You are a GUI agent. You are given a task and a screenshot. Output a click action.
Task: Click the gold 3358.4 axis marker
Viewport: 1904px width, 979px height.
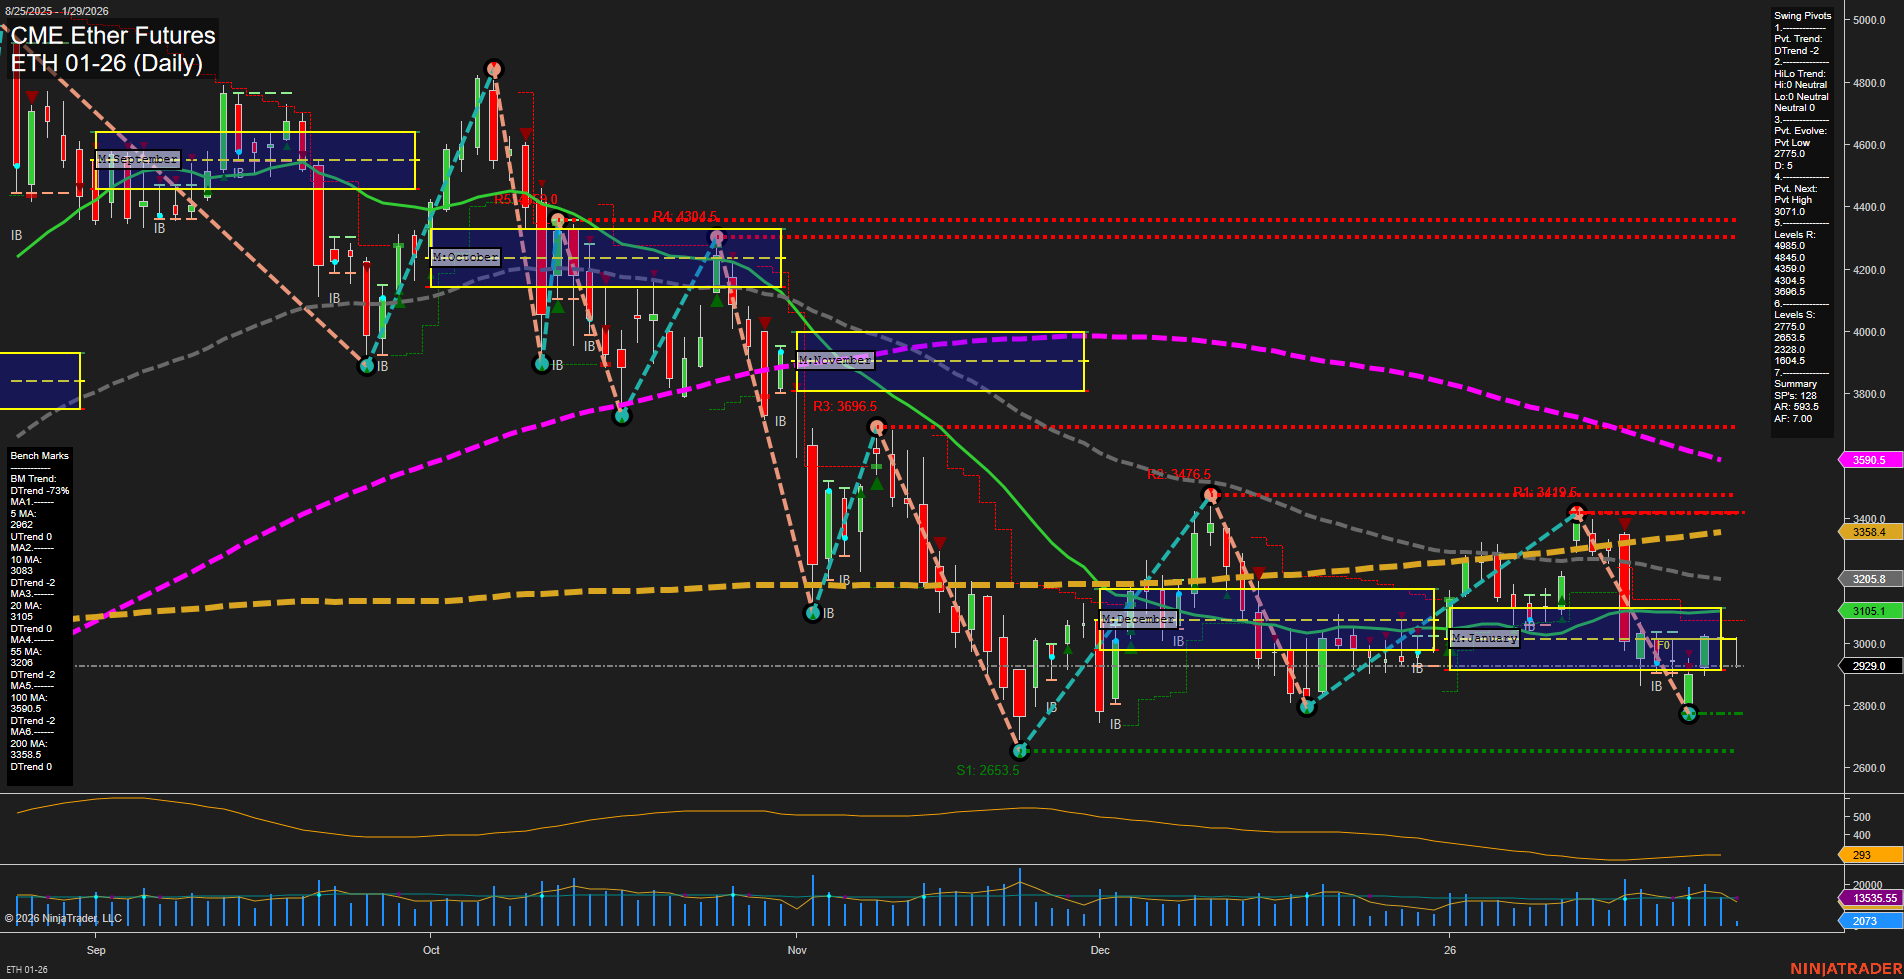[1869, 532]
